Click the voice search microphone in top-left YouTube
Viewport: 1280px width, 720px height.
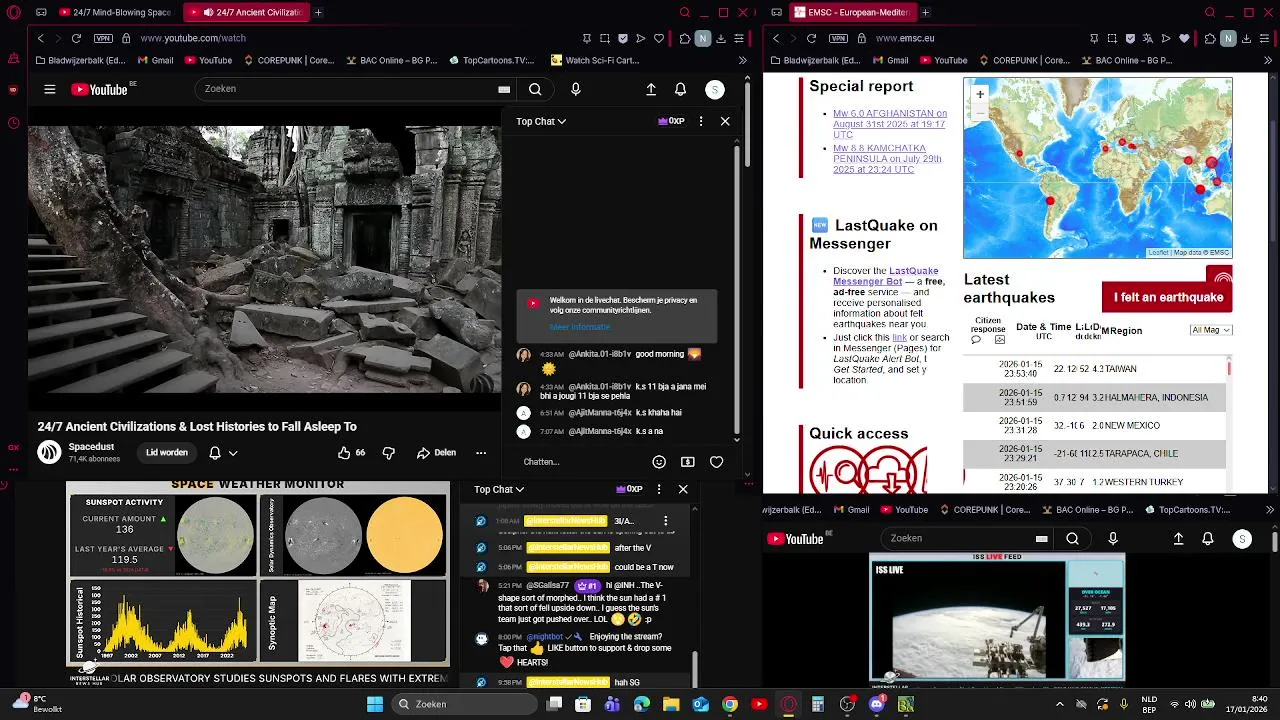575,89
